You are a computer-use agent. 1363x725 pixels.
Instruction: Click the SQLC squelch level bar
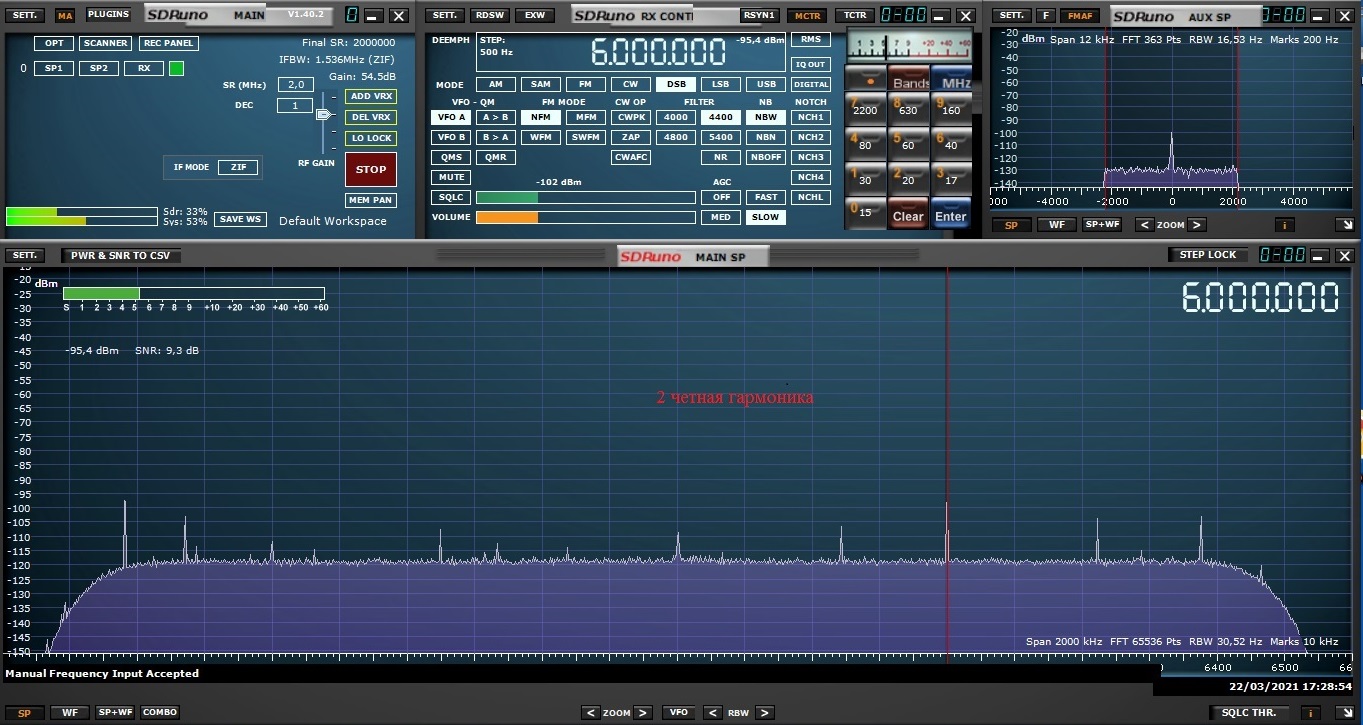pyautogui.click(x=585, y=197)
